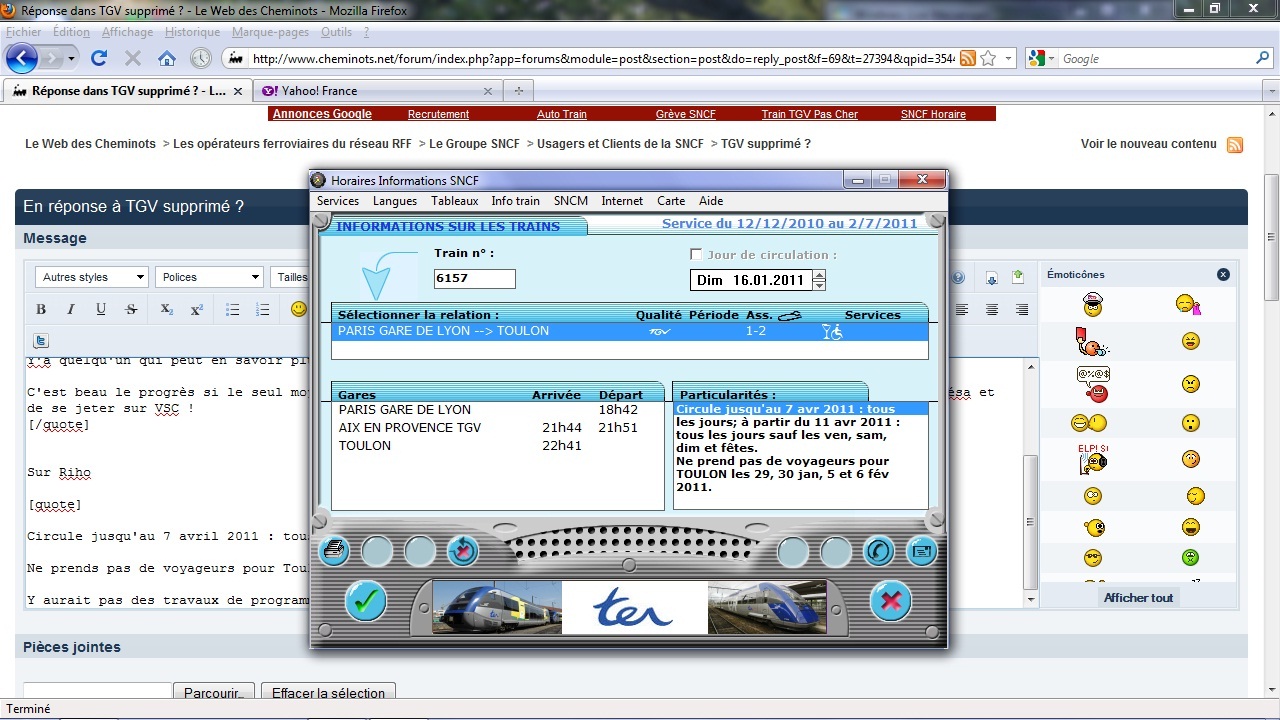Image resolution: width=1280 pixels, height=720 pixels.
Task: Click the Firefox back button
Action: click(x=22, y=58)
